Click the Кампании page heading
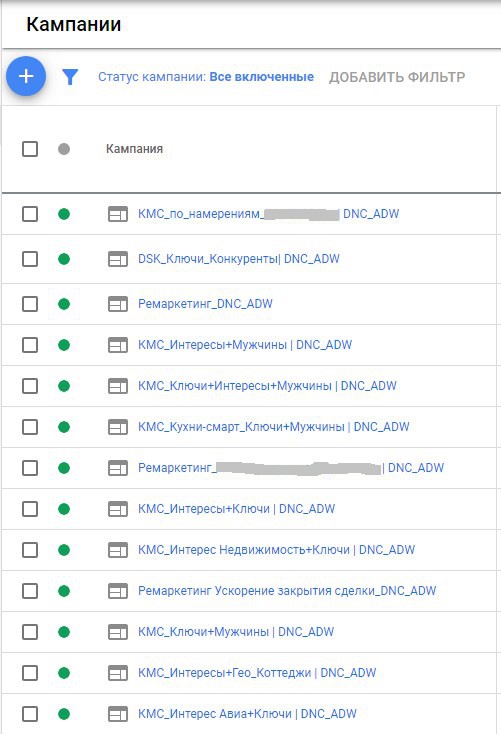Viewport: 501px width, 734px height. pos(74,24)
